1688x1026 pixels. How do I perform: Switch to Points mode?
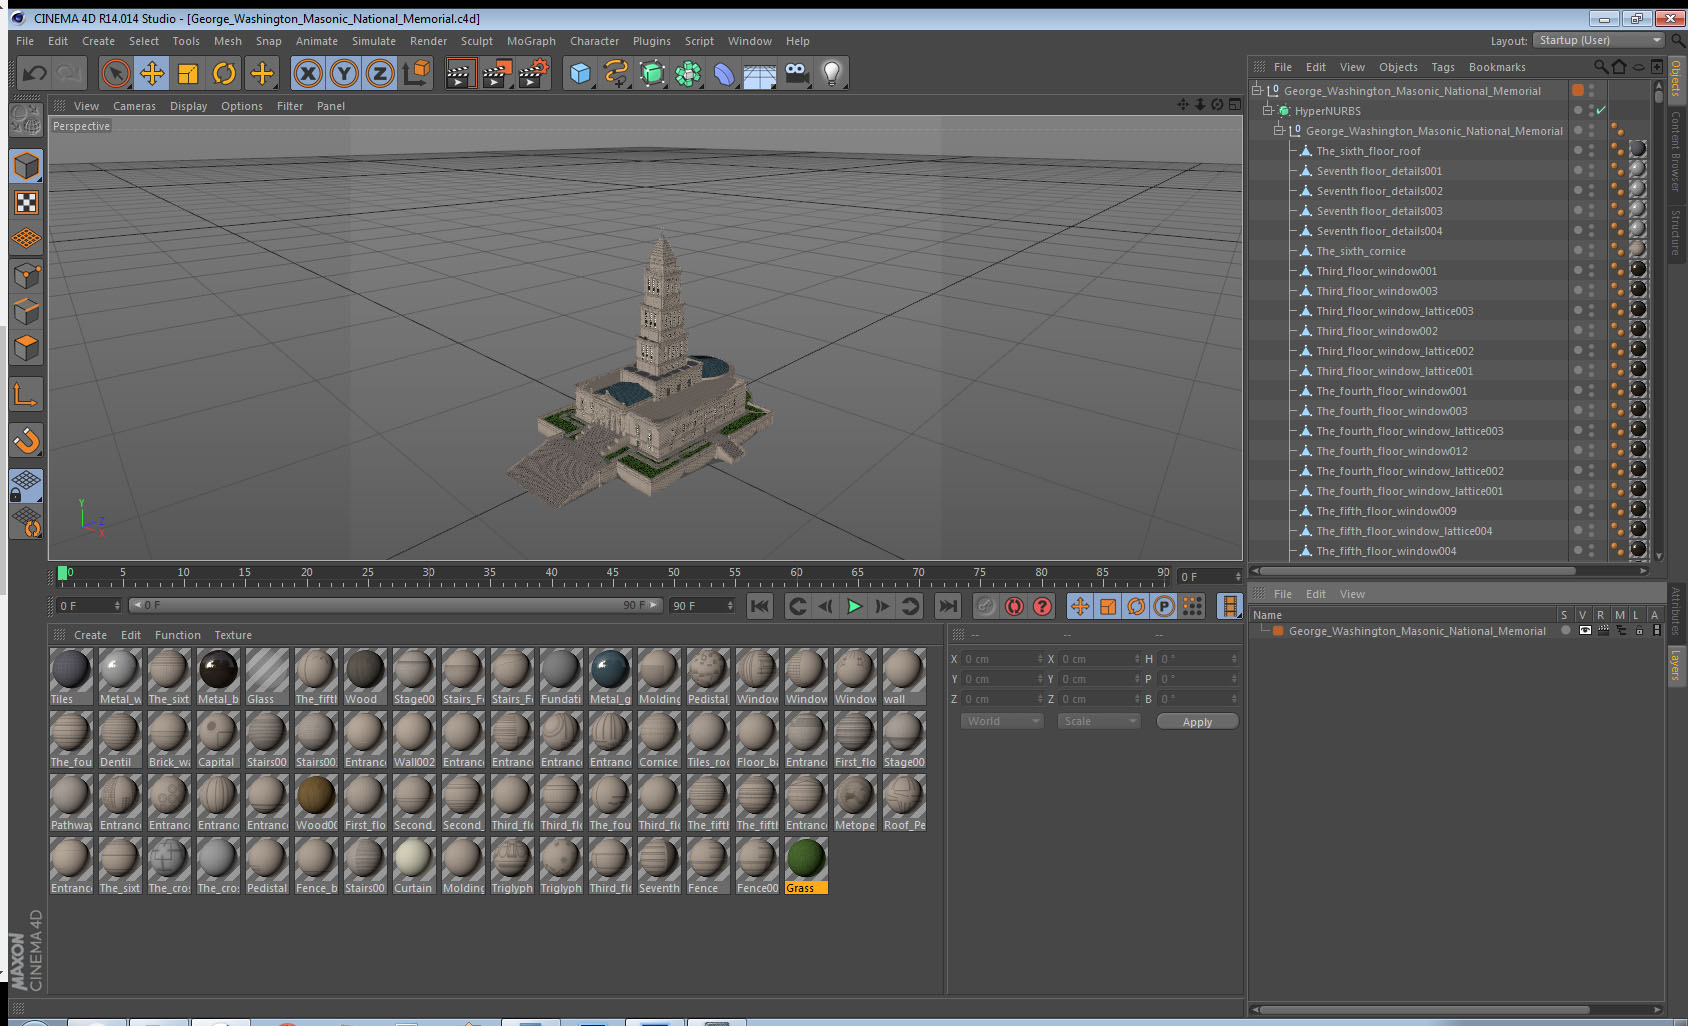(26, 276)
